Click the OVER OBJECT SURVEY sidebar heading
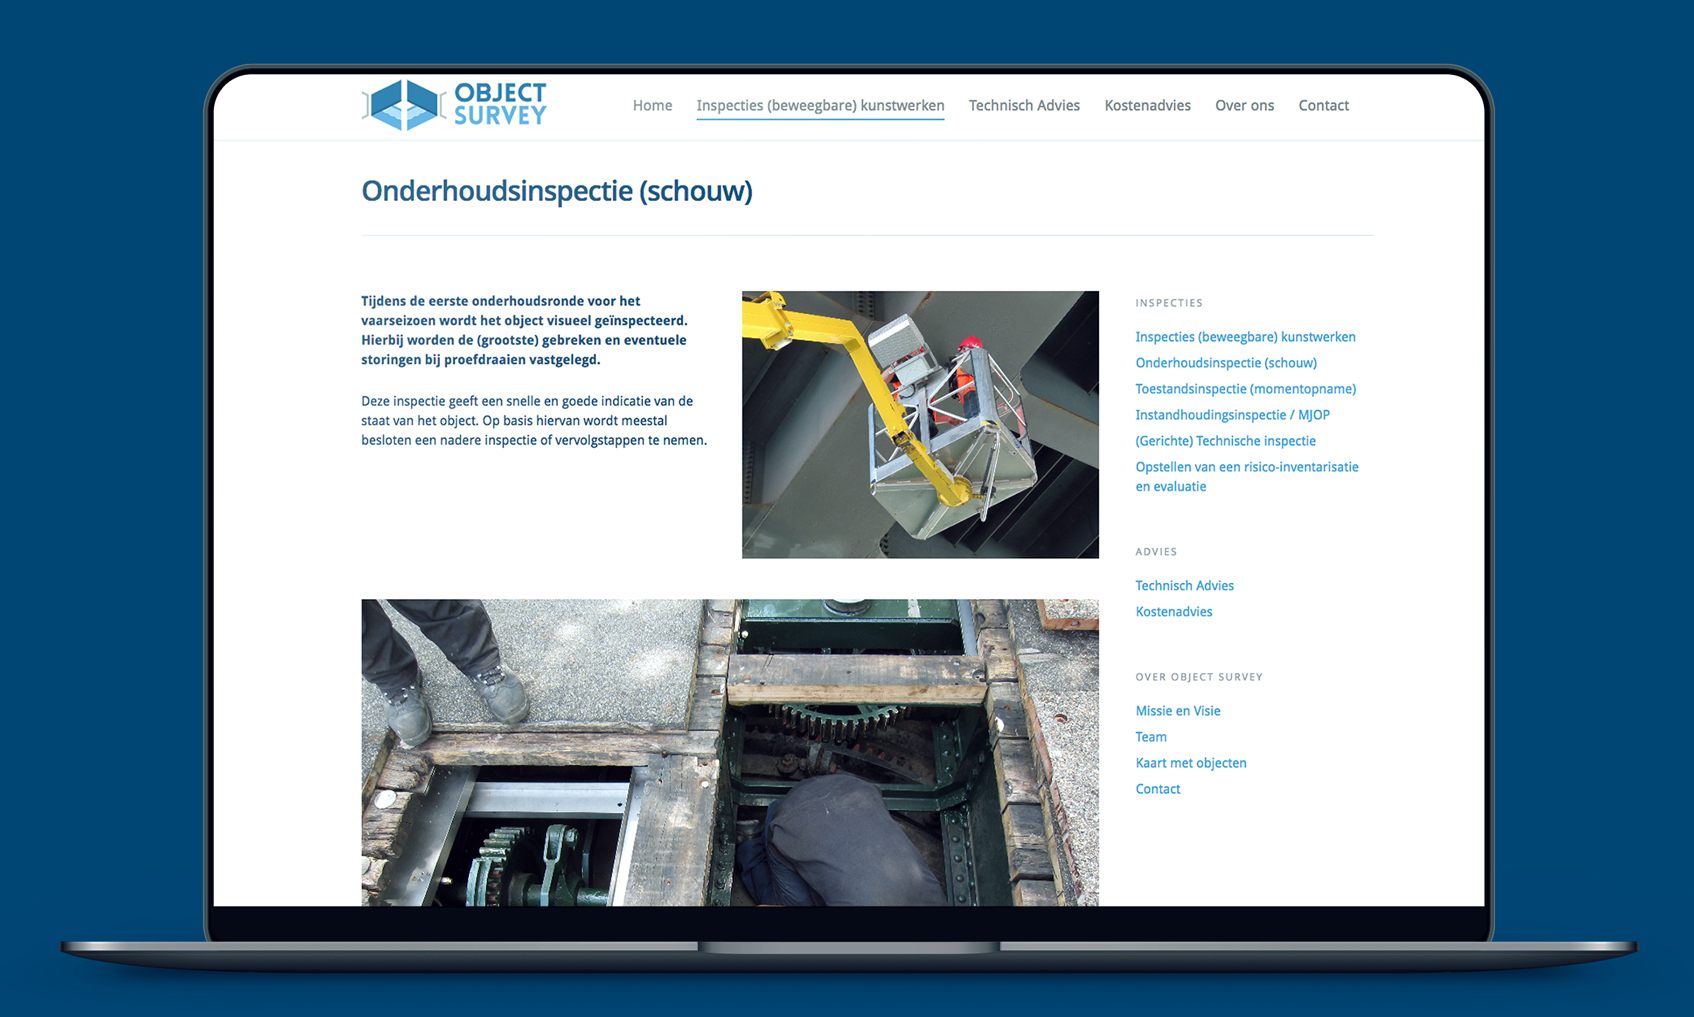The height and width of the screenshot is (1017, 1694). tap(1198, 677)
